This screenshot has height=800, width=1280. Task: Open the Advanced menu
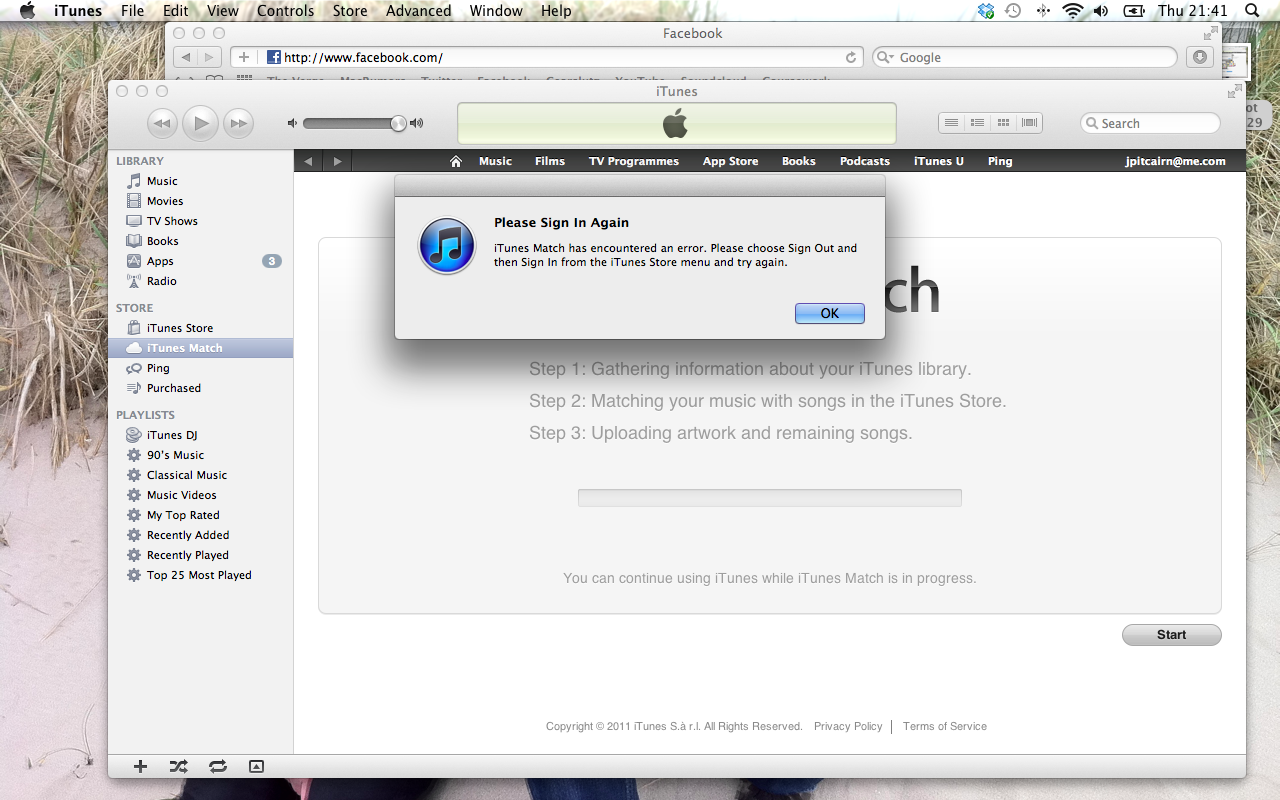pyautogui.click(x=418, y=11)
